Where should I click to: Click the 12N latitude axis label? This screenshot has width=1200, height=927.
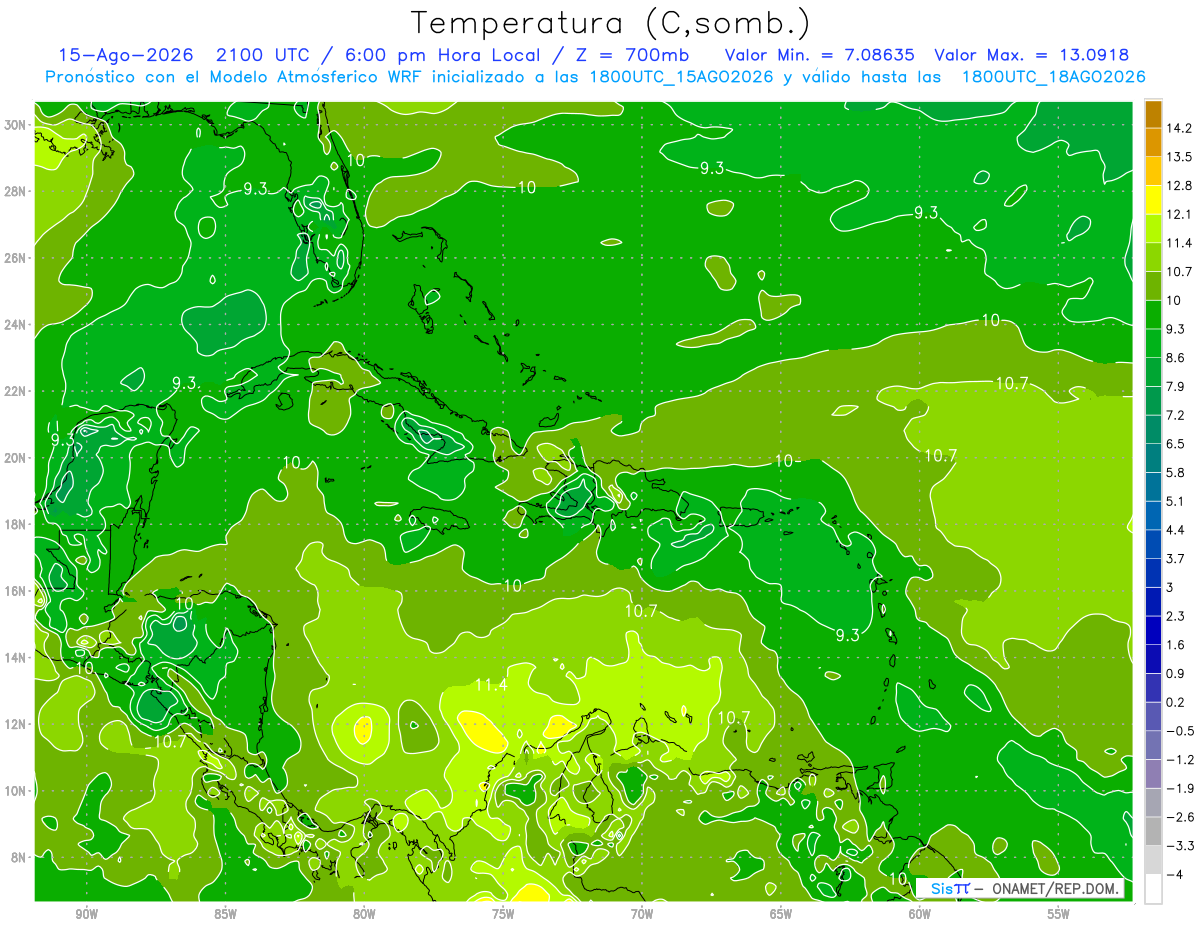coord(15,723)
